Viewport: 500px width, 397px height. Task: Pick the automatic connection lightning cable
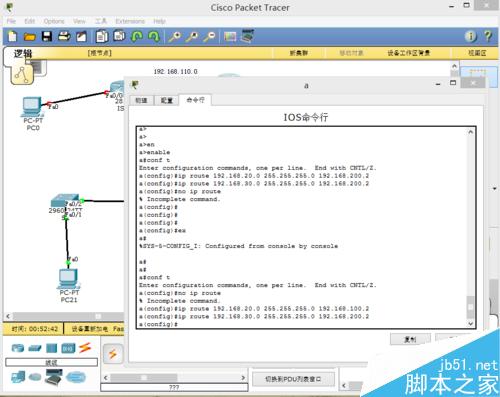point(113,354)
